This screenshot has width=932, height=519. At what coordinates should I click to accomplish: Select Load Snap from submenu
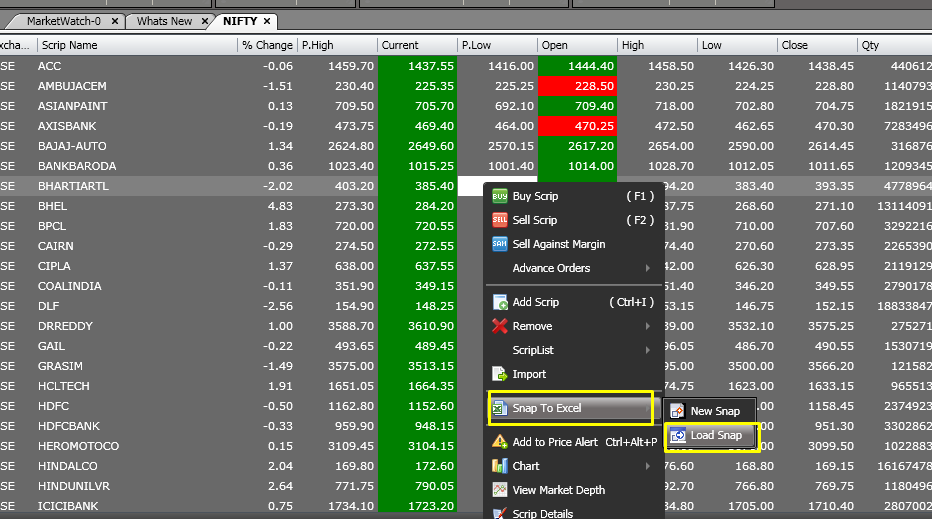tap(711, 435)
